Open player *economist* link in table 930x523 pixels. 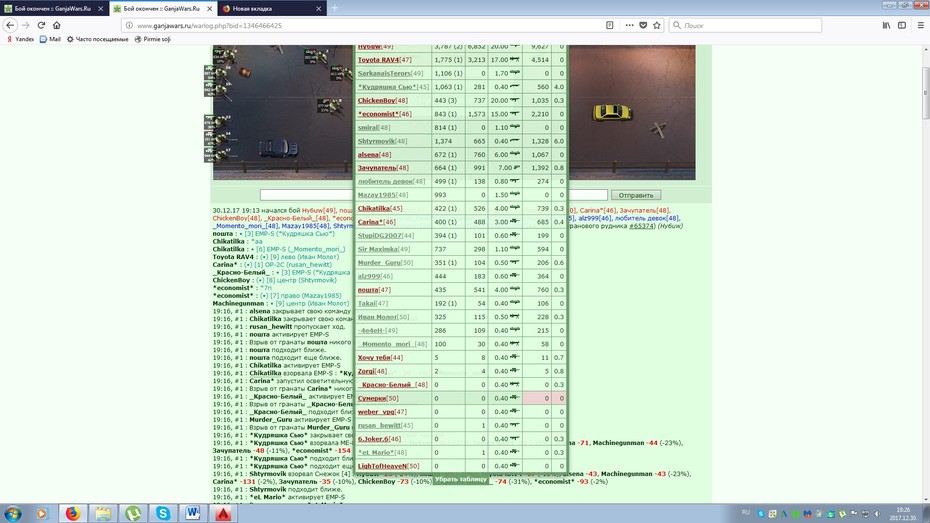click(x=378, y=114)
